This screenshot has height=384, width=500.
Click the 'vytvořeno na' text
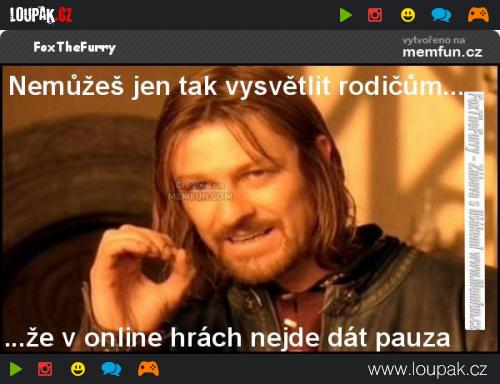point(434,40)
